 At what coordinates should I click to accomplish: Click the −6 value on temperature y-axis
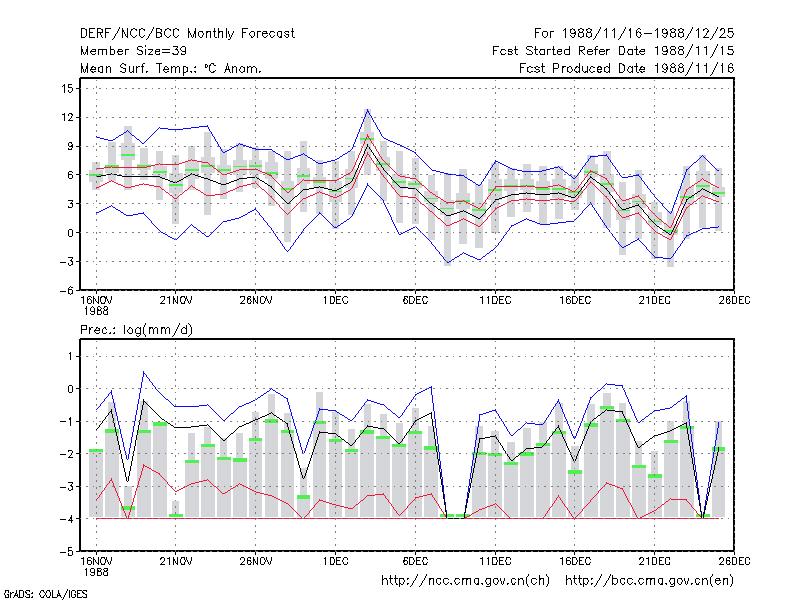click(x=66, y=290)
